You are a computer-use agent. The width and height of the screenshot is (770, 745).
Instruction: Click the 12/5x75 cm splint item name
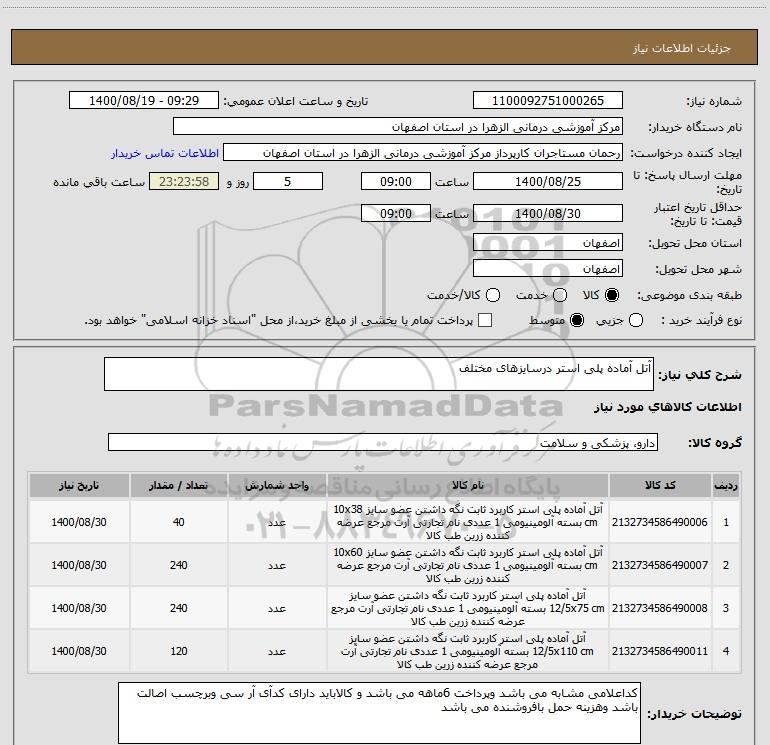(x=468, y=608)
